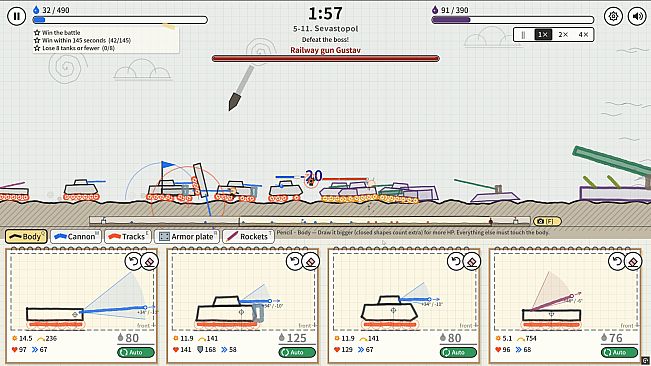Select the Rockets drawing tool

point(248,237)
